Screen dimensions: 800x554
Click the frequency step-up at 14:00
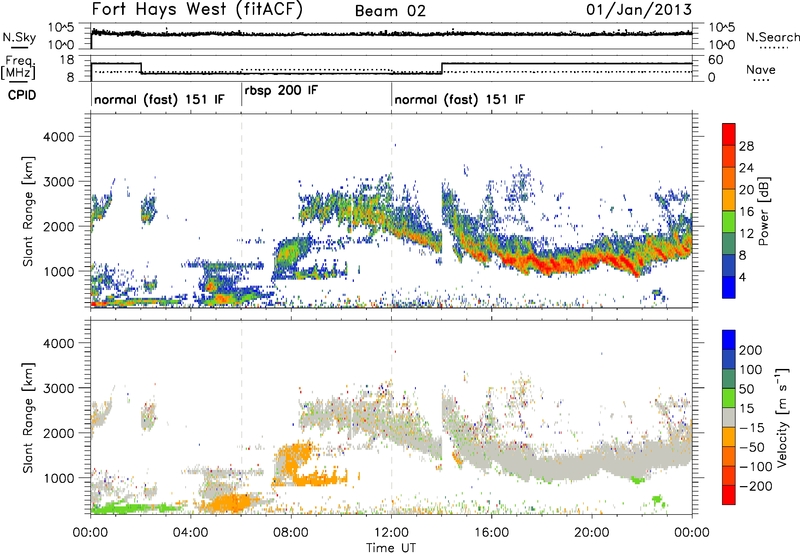tap(441, 68)
